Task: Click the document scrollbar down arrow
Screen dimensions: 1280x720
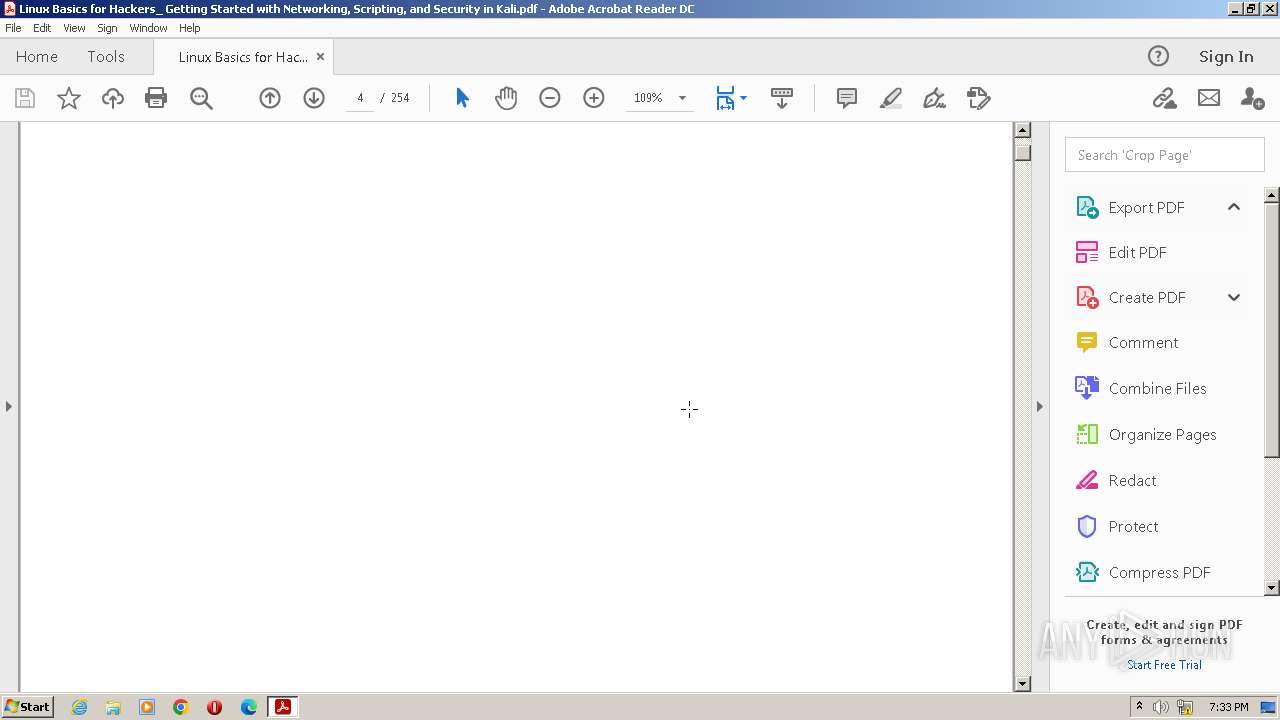Action: pyautogui.click(x=1022, y=684)
